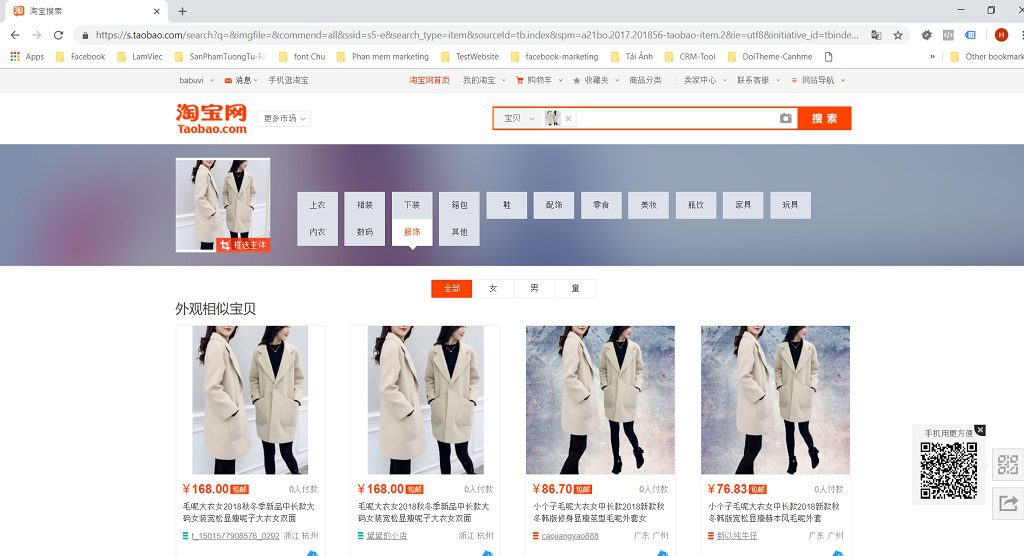Open the Apps bookmarks shortcut
This screenshot has width=1024, height=556.
tap(27, 57)
